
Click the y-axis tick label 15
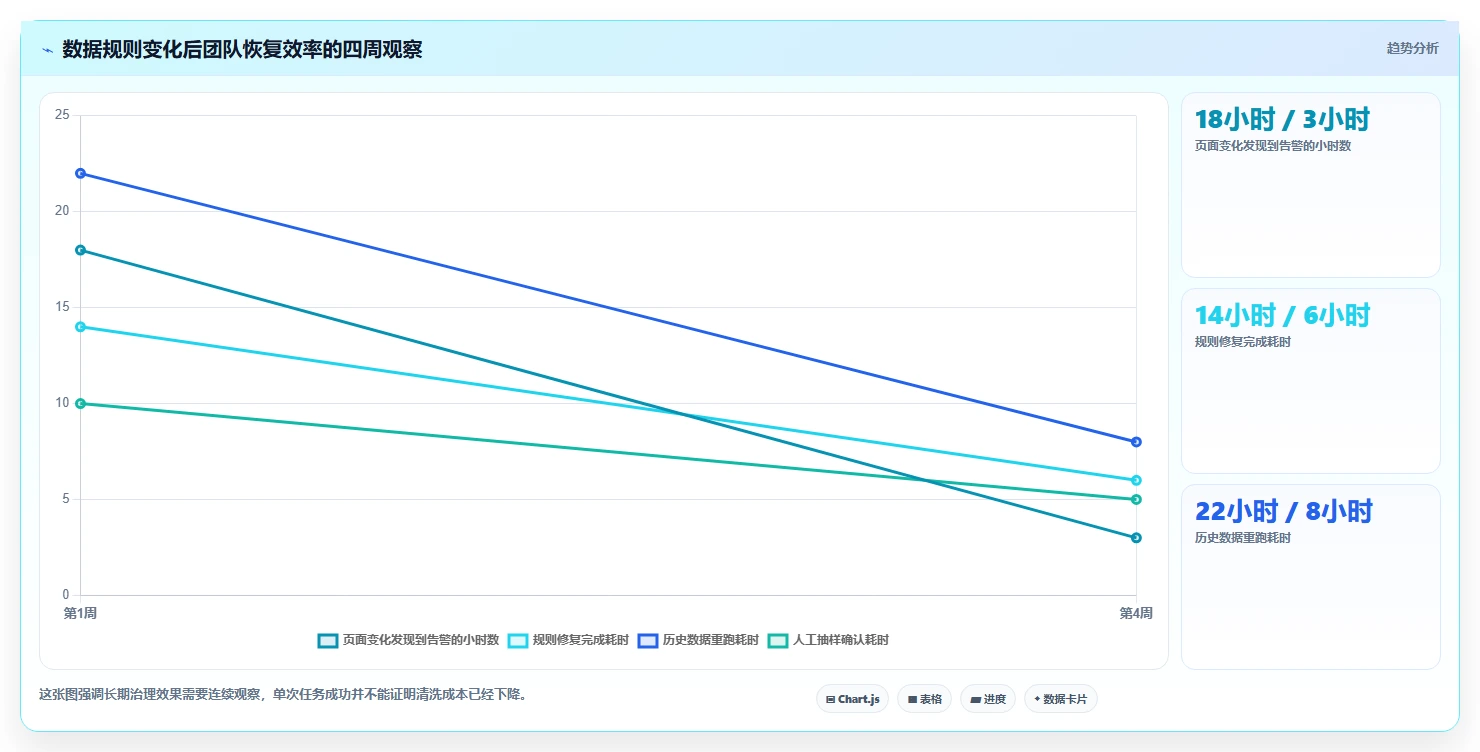point(62,307)
